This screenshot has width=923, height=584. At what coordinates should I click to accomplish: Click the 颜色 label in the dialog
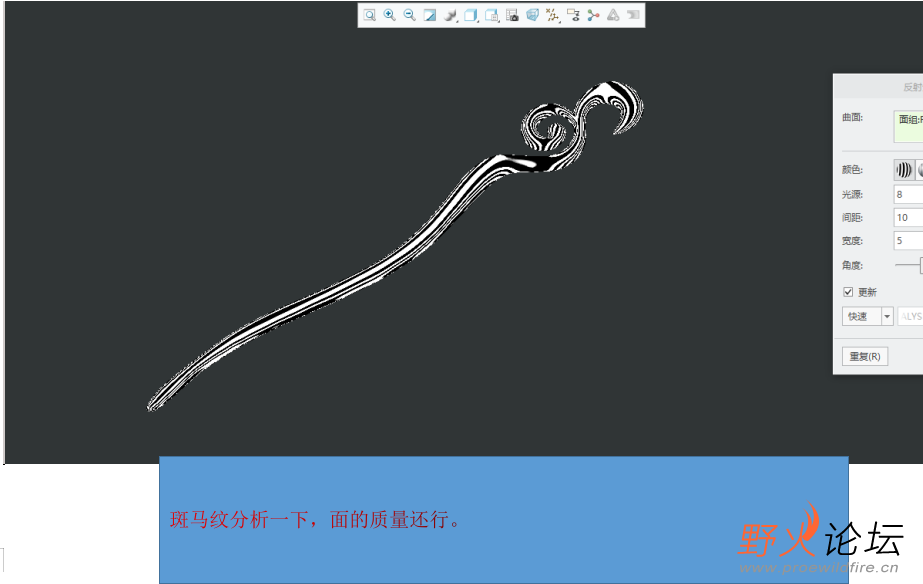852,170
